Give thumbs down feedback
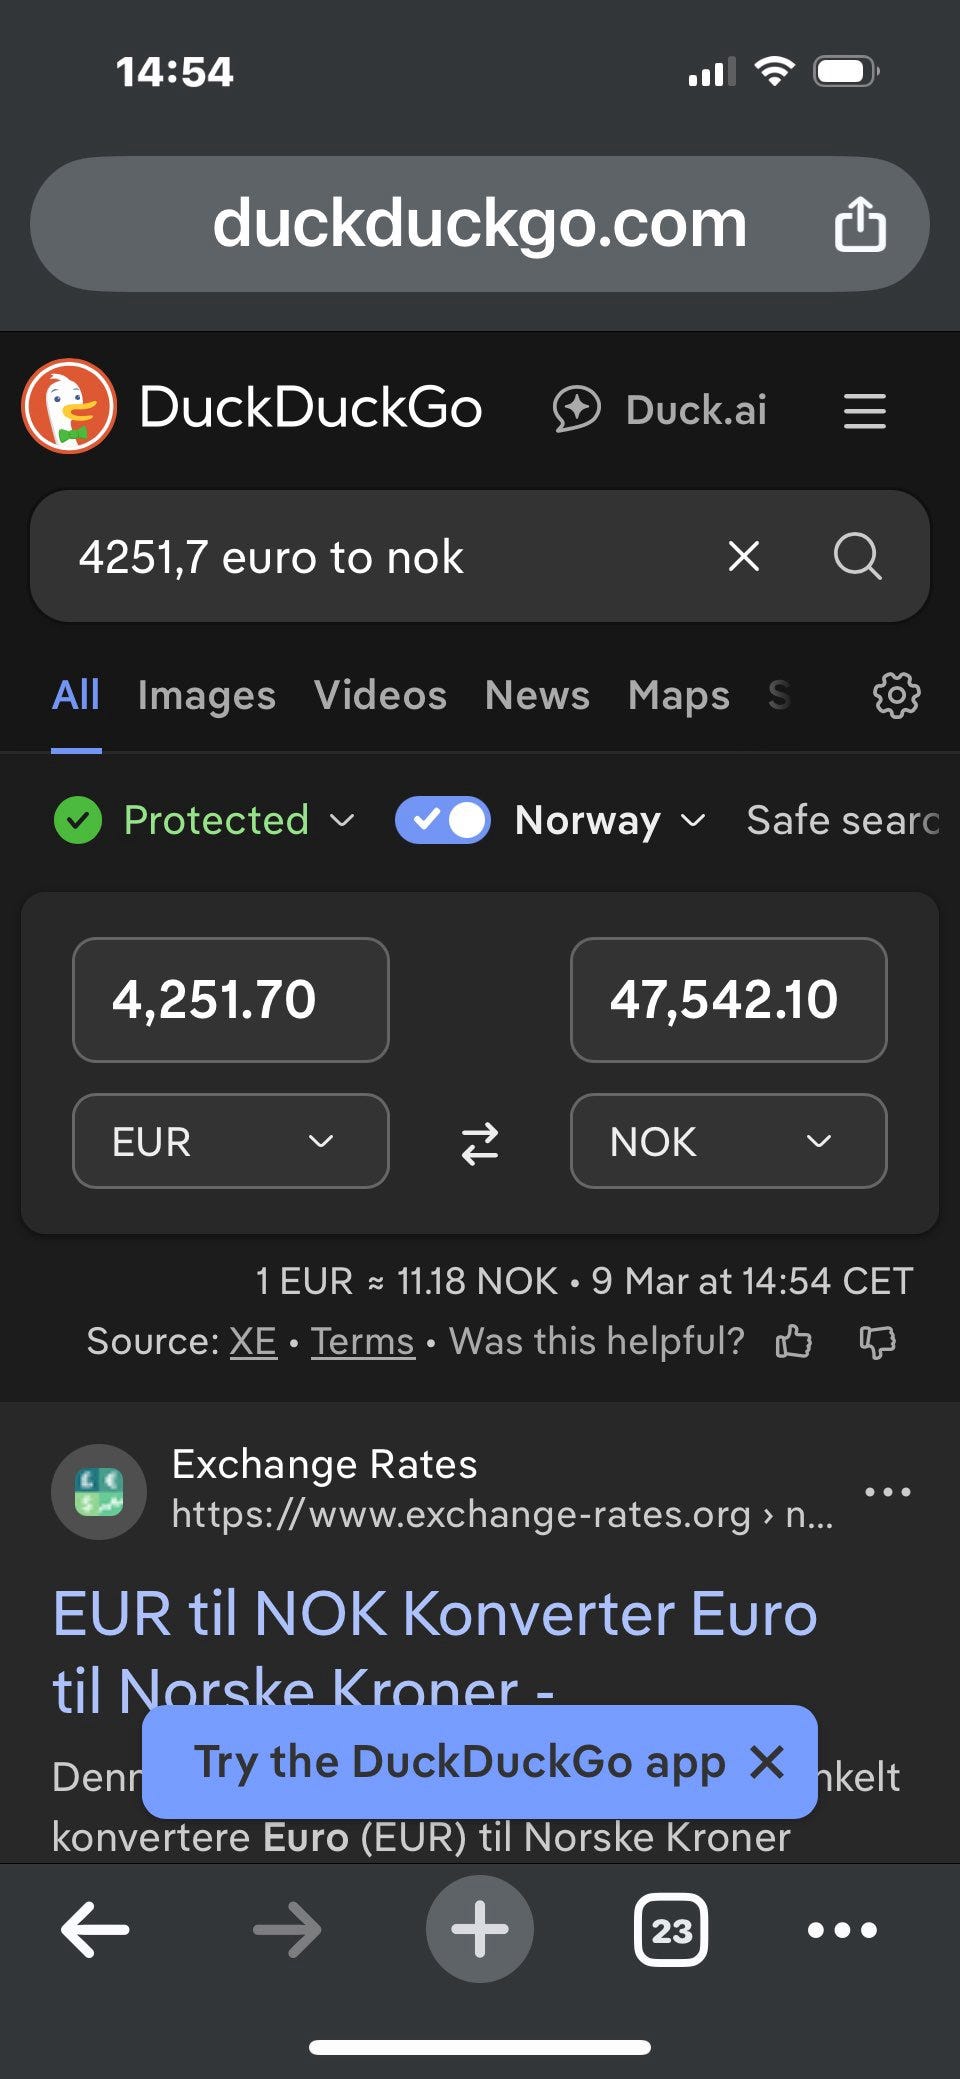The width and height of the screenshot is (960, 2079). [877, 1341]
